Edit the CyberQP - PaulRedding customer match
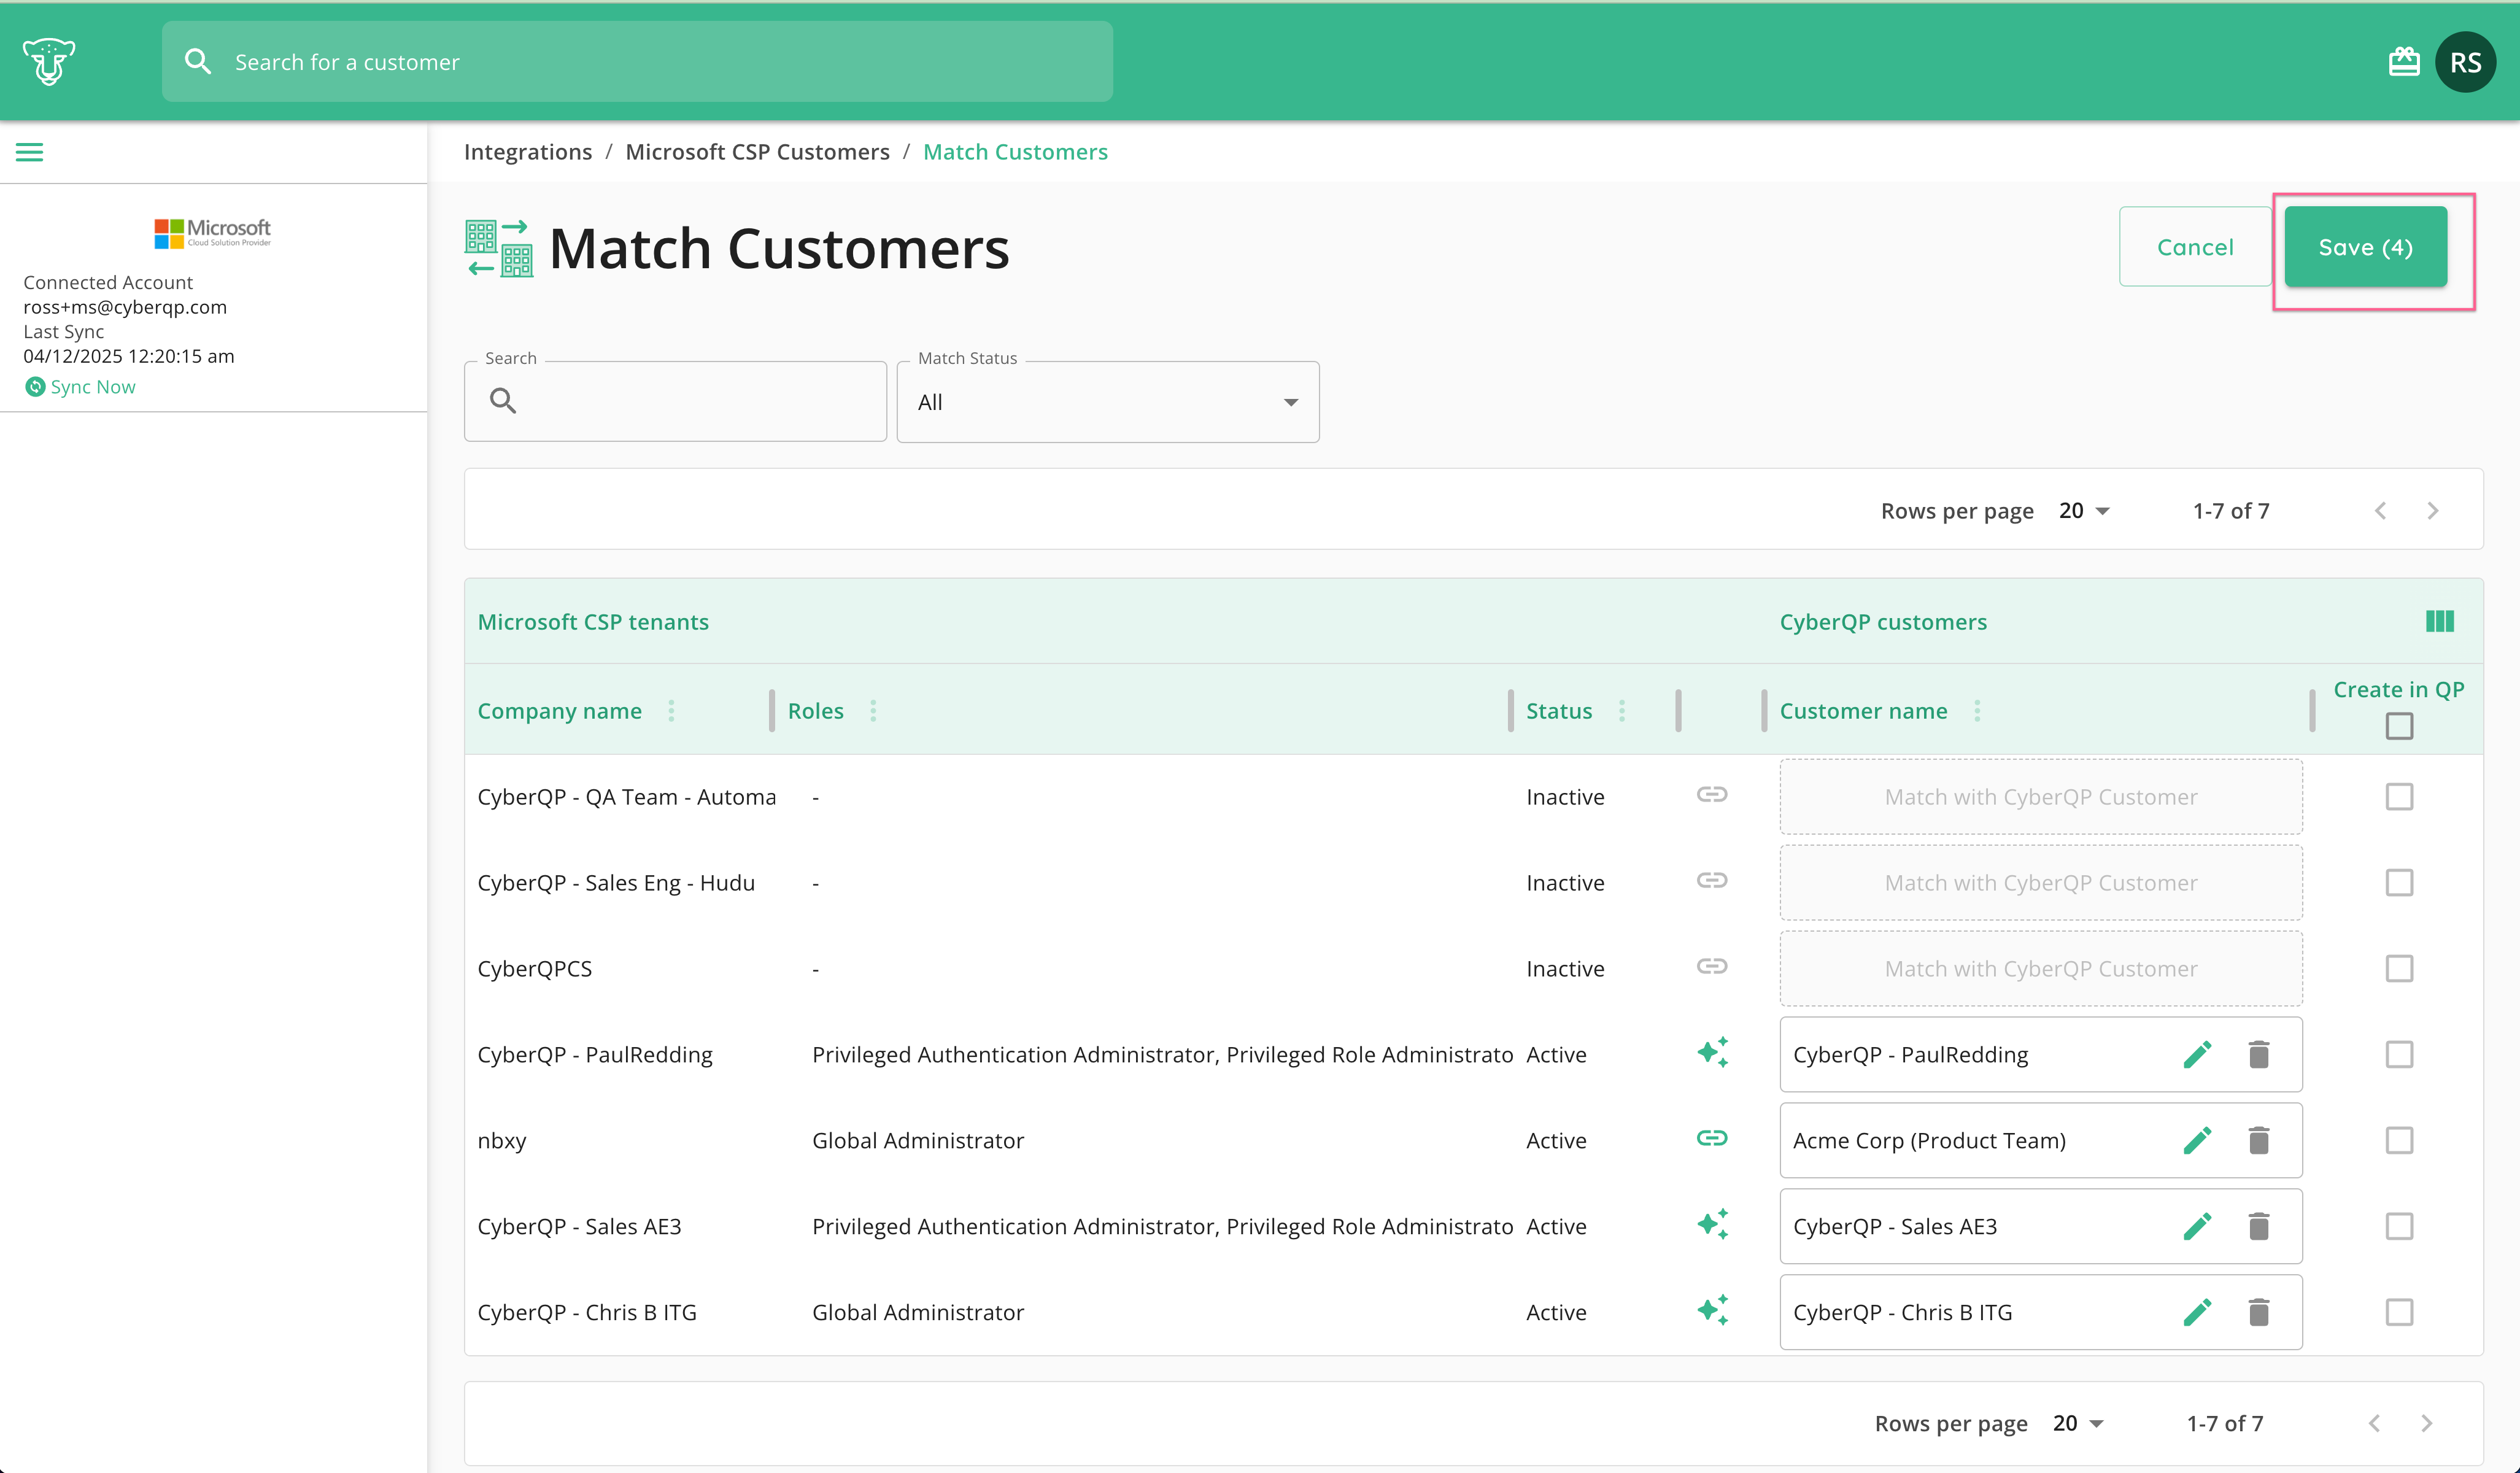Screen dimensions: 2520x1473 (2197, 1054)
